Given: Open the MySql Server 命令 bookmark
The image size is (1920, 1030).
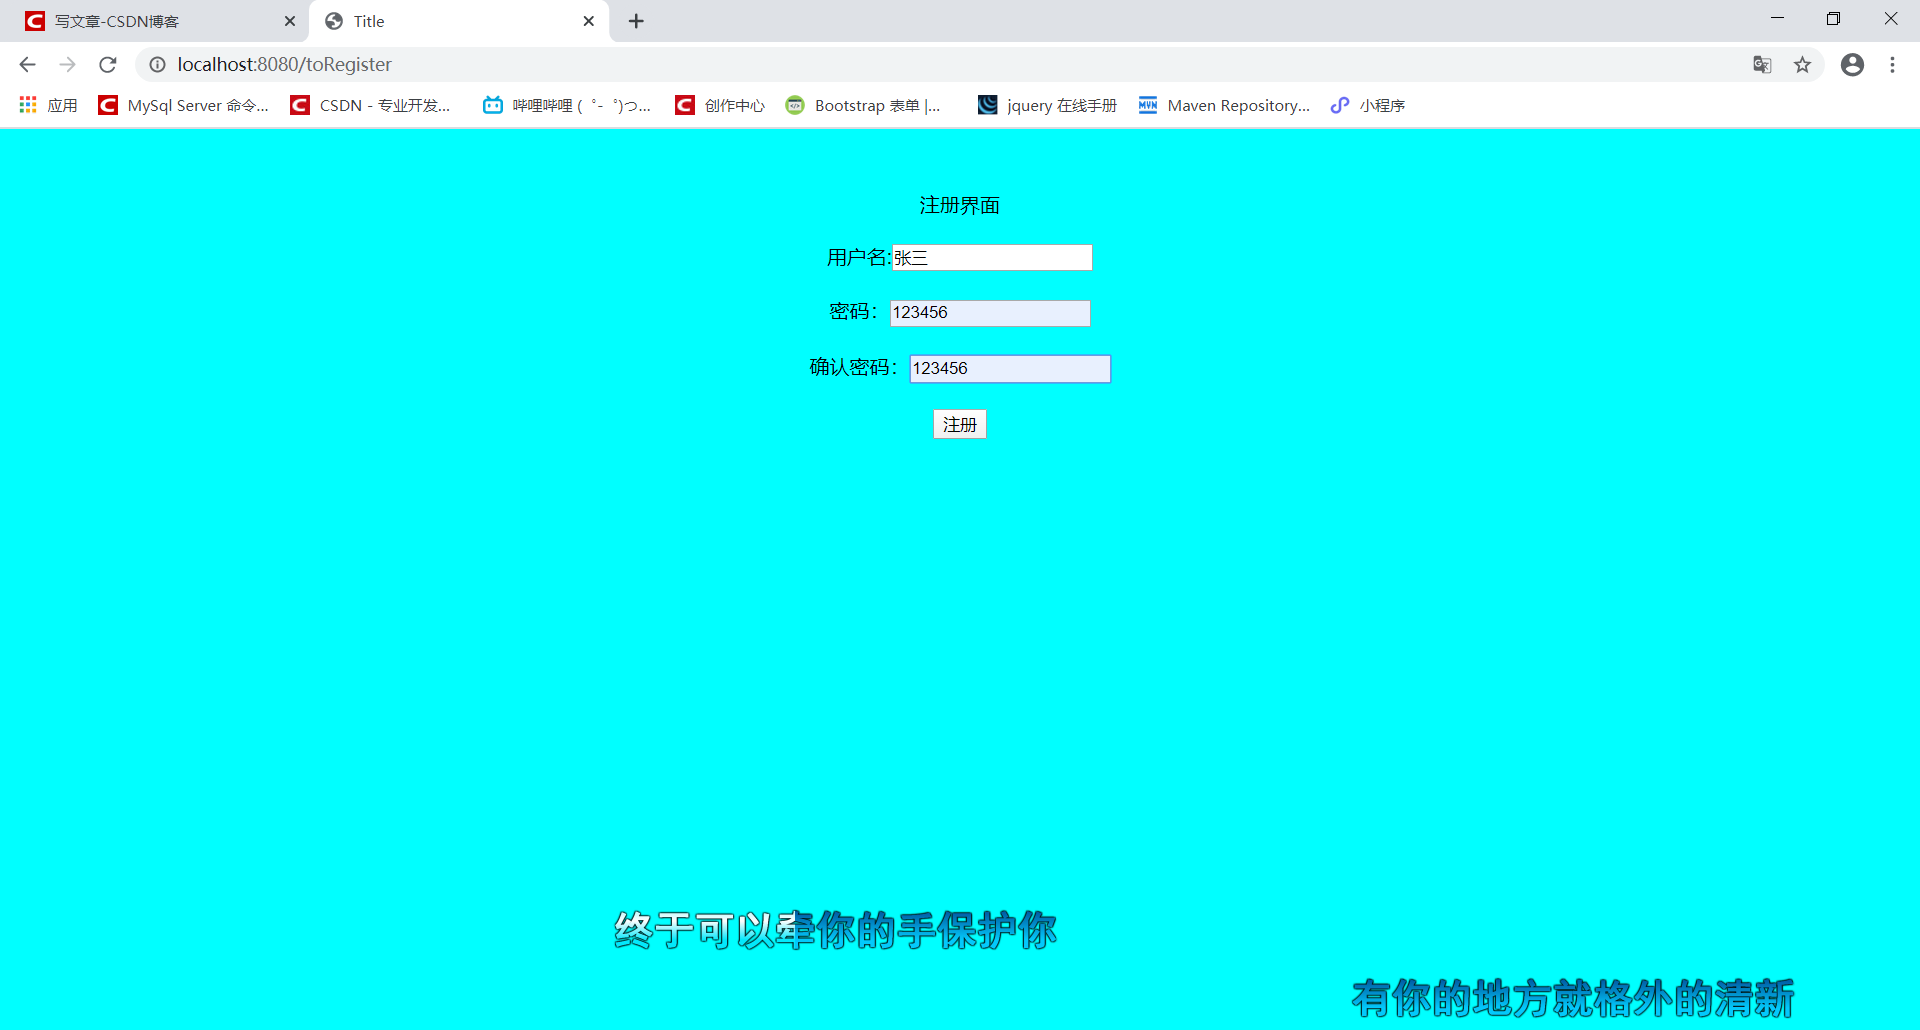Looking at the screenshot, I should pos(184,105).
